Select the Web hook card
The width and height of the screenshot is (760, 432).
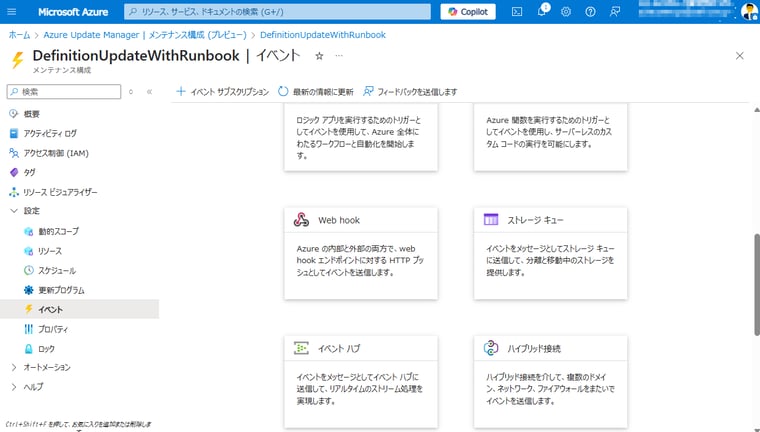click(x=361, y=254)
